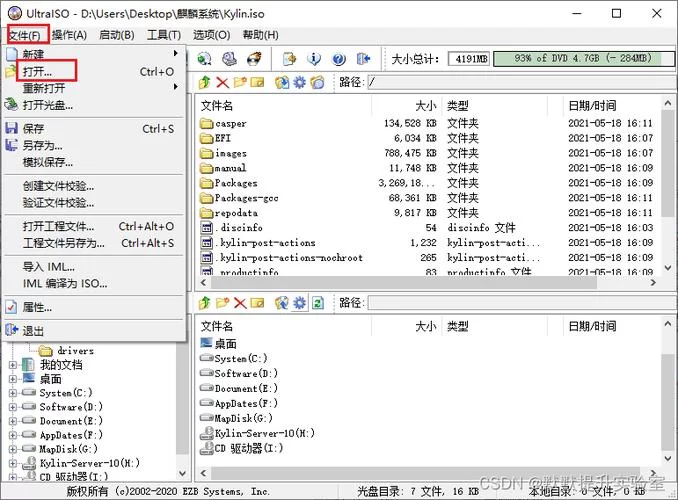
Task: Select the drivers folder in tree
Action: tap(66, 351)
